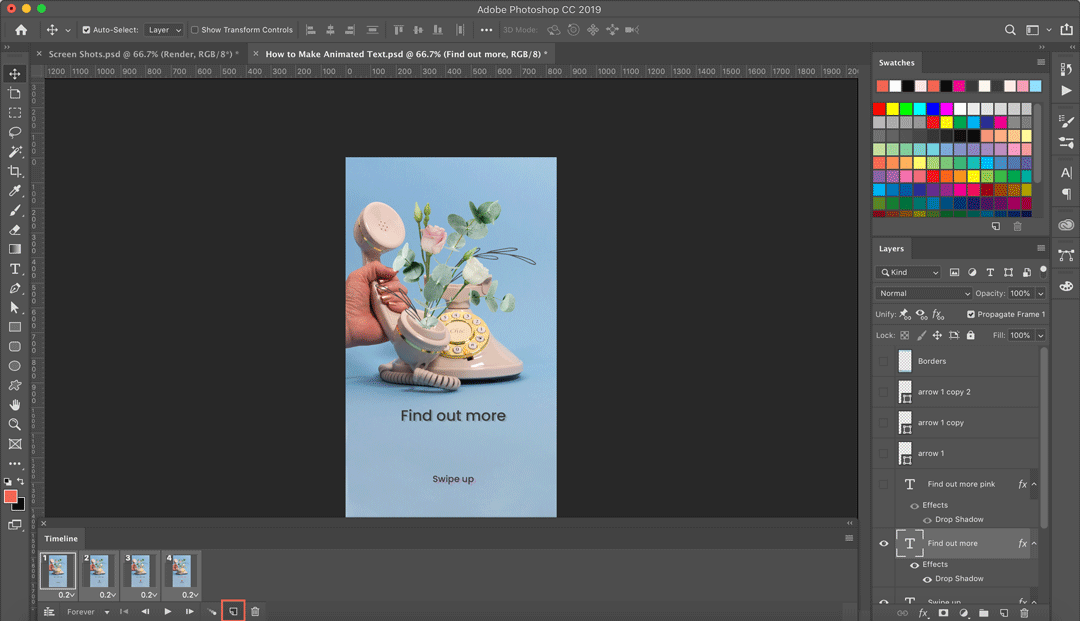
Task: Select the Eyedropper tool
Action: click(14, 191)
